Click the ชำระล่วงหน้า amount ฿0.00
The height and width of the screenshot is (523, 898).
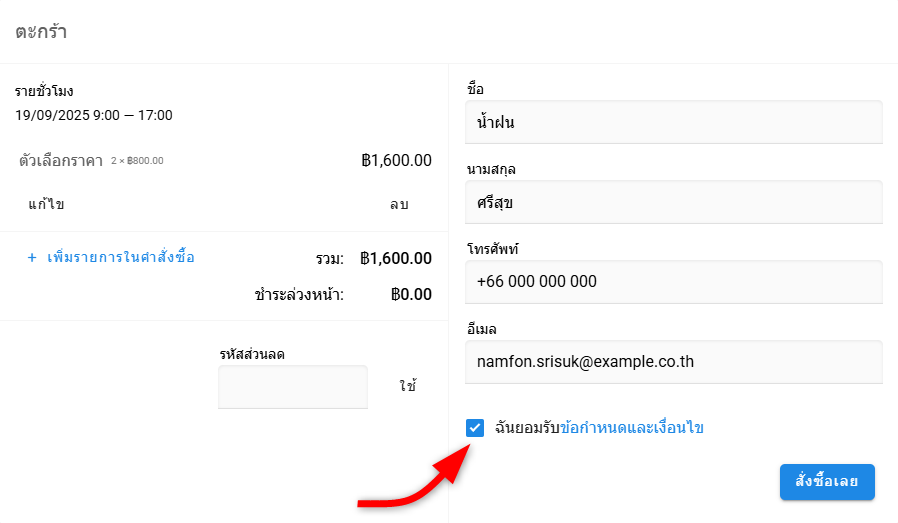pyautogui.click(x=411, y=295)
